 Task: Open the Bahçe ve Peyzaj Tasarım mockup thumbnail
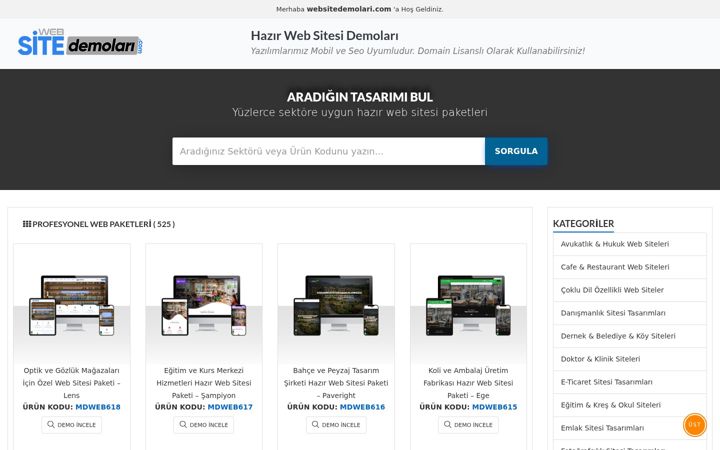[336, 305]
